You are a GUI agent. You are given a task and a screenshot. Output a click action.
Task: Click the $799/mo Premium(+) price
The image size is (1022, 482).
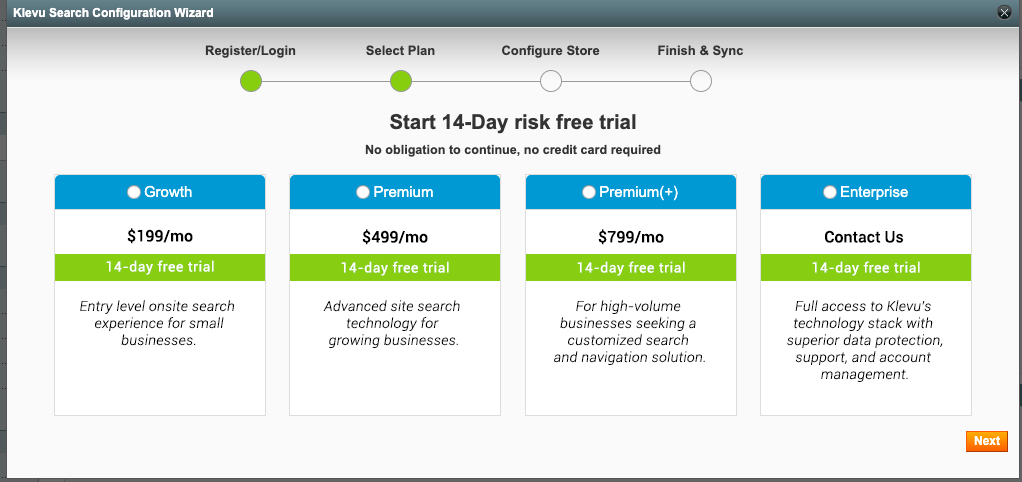[631, 237]
